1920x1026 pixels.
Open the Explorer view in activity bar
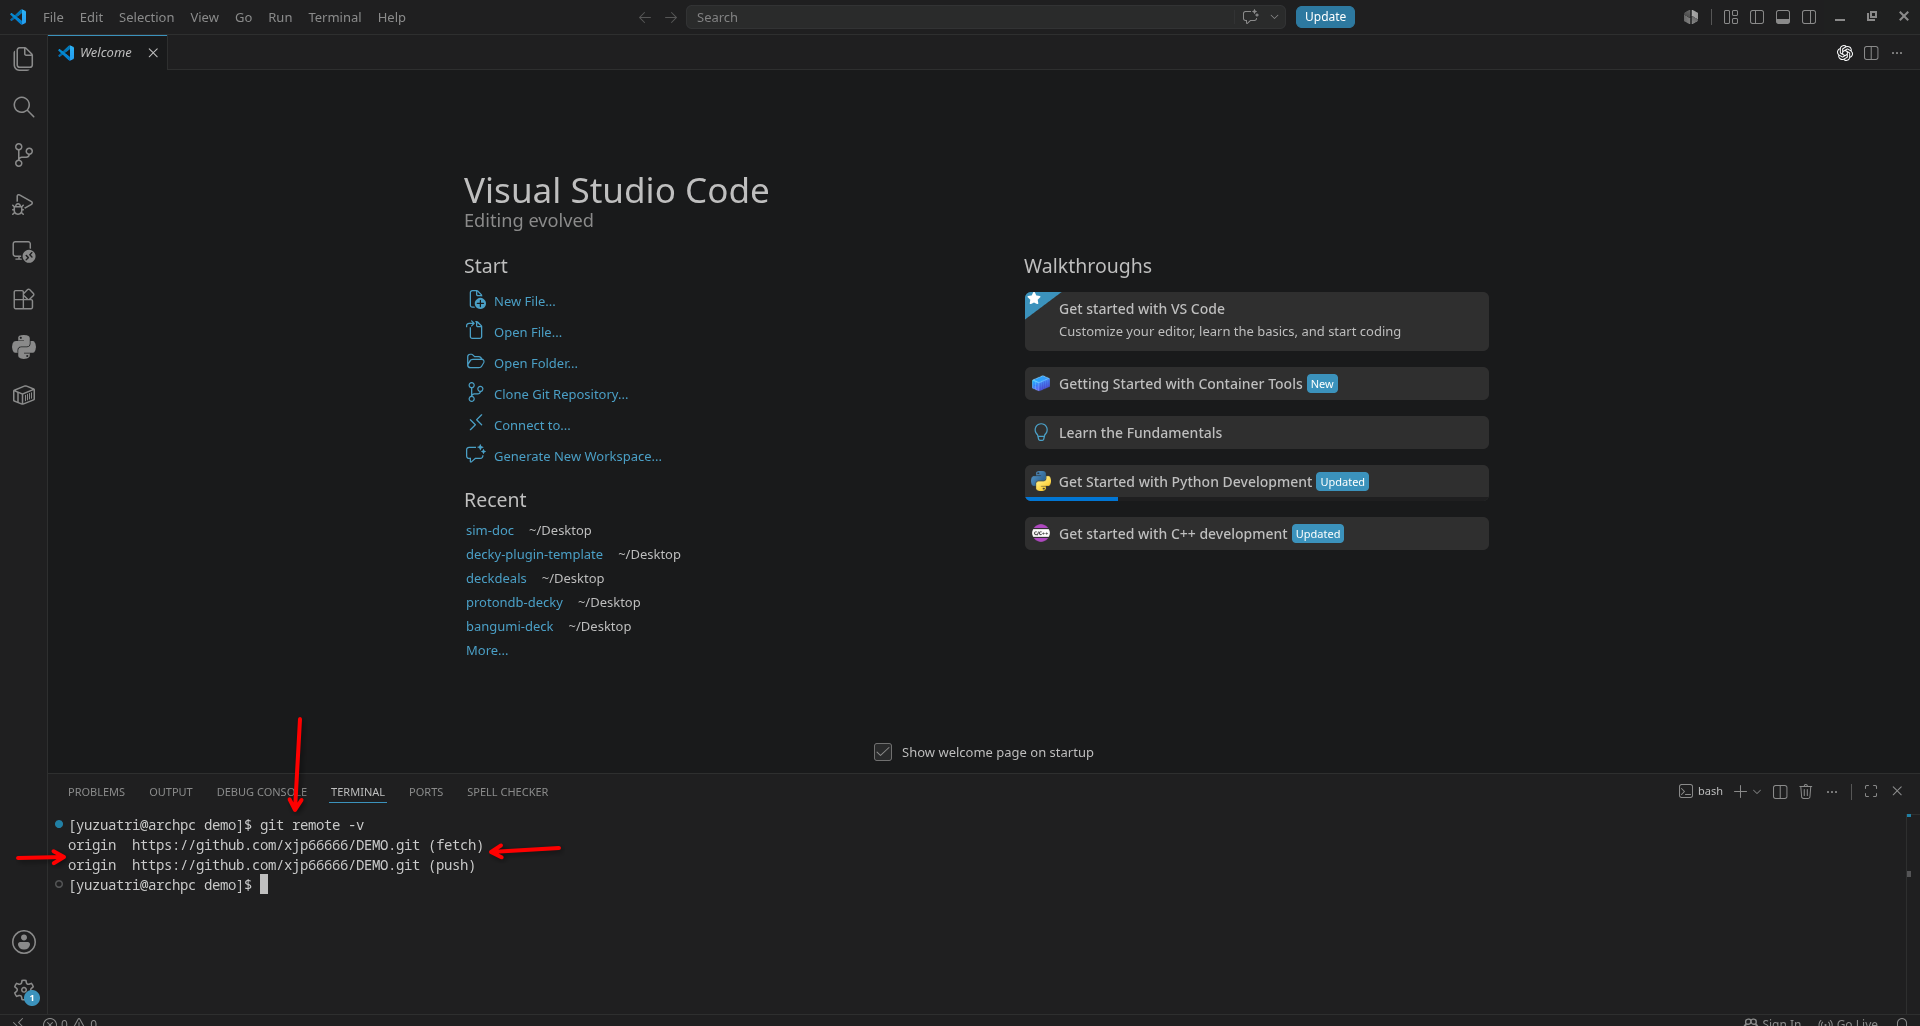tap(24, 59)
